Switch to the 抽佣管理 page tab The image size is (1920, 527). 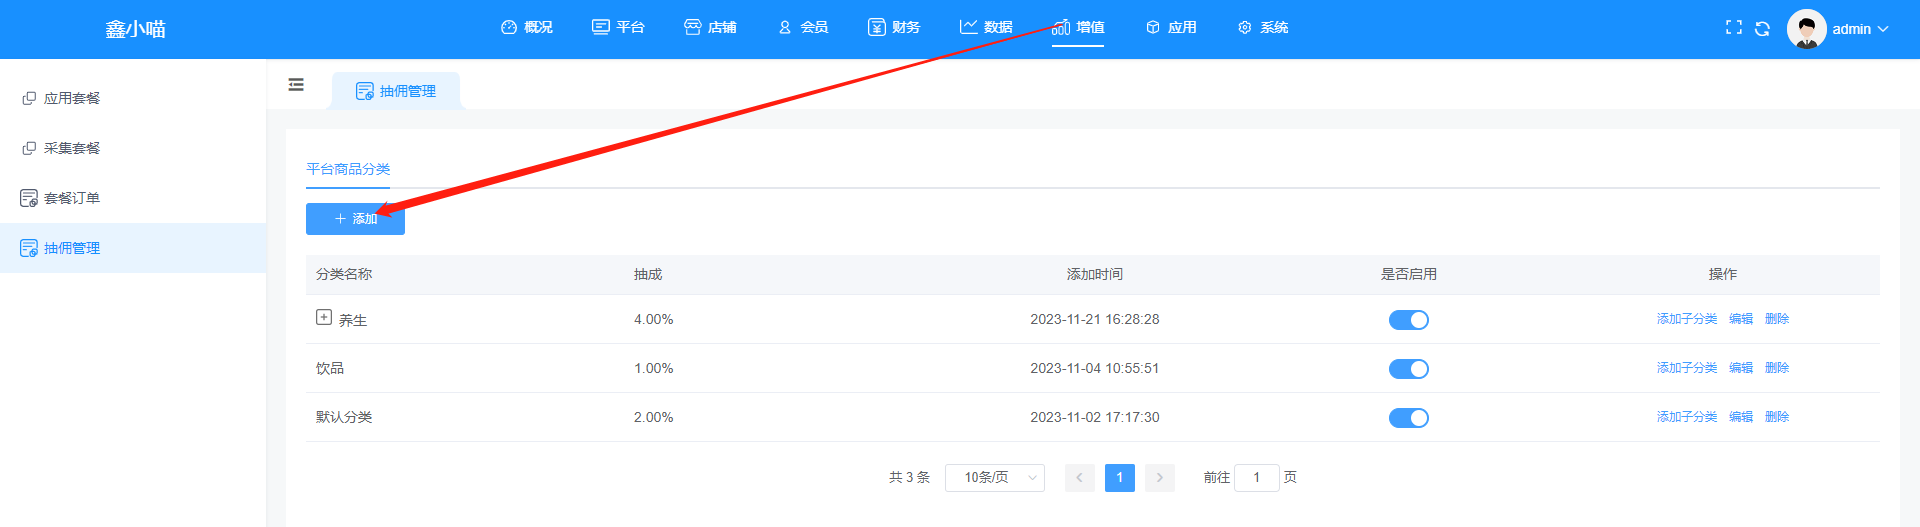396,91
